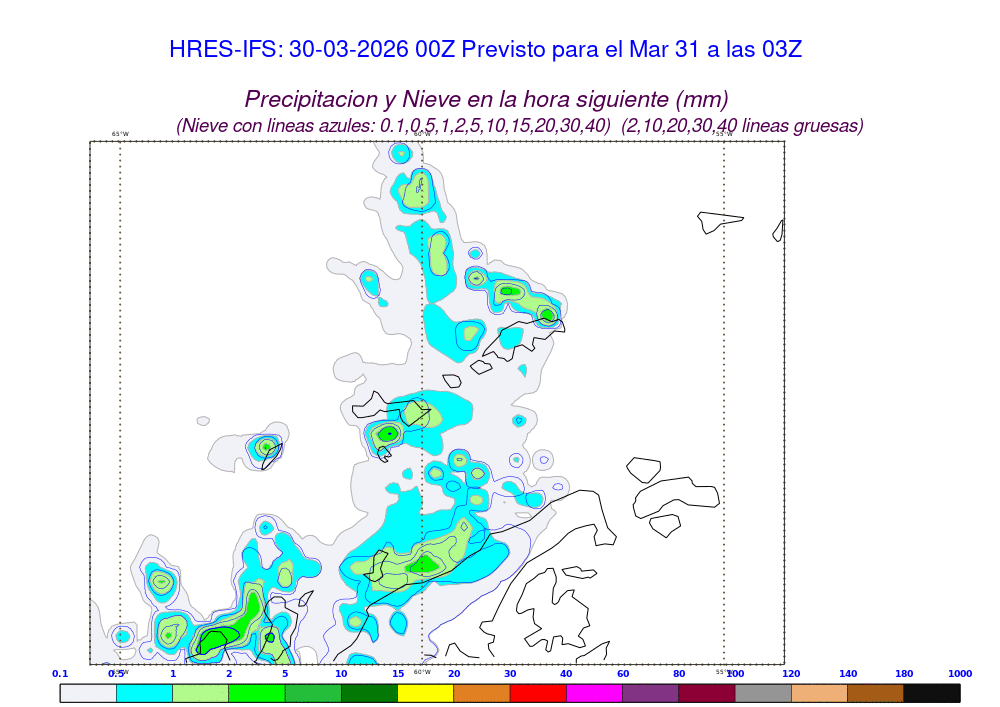Choose the orange 20–30 mm legend swatch

coord(482,693)
